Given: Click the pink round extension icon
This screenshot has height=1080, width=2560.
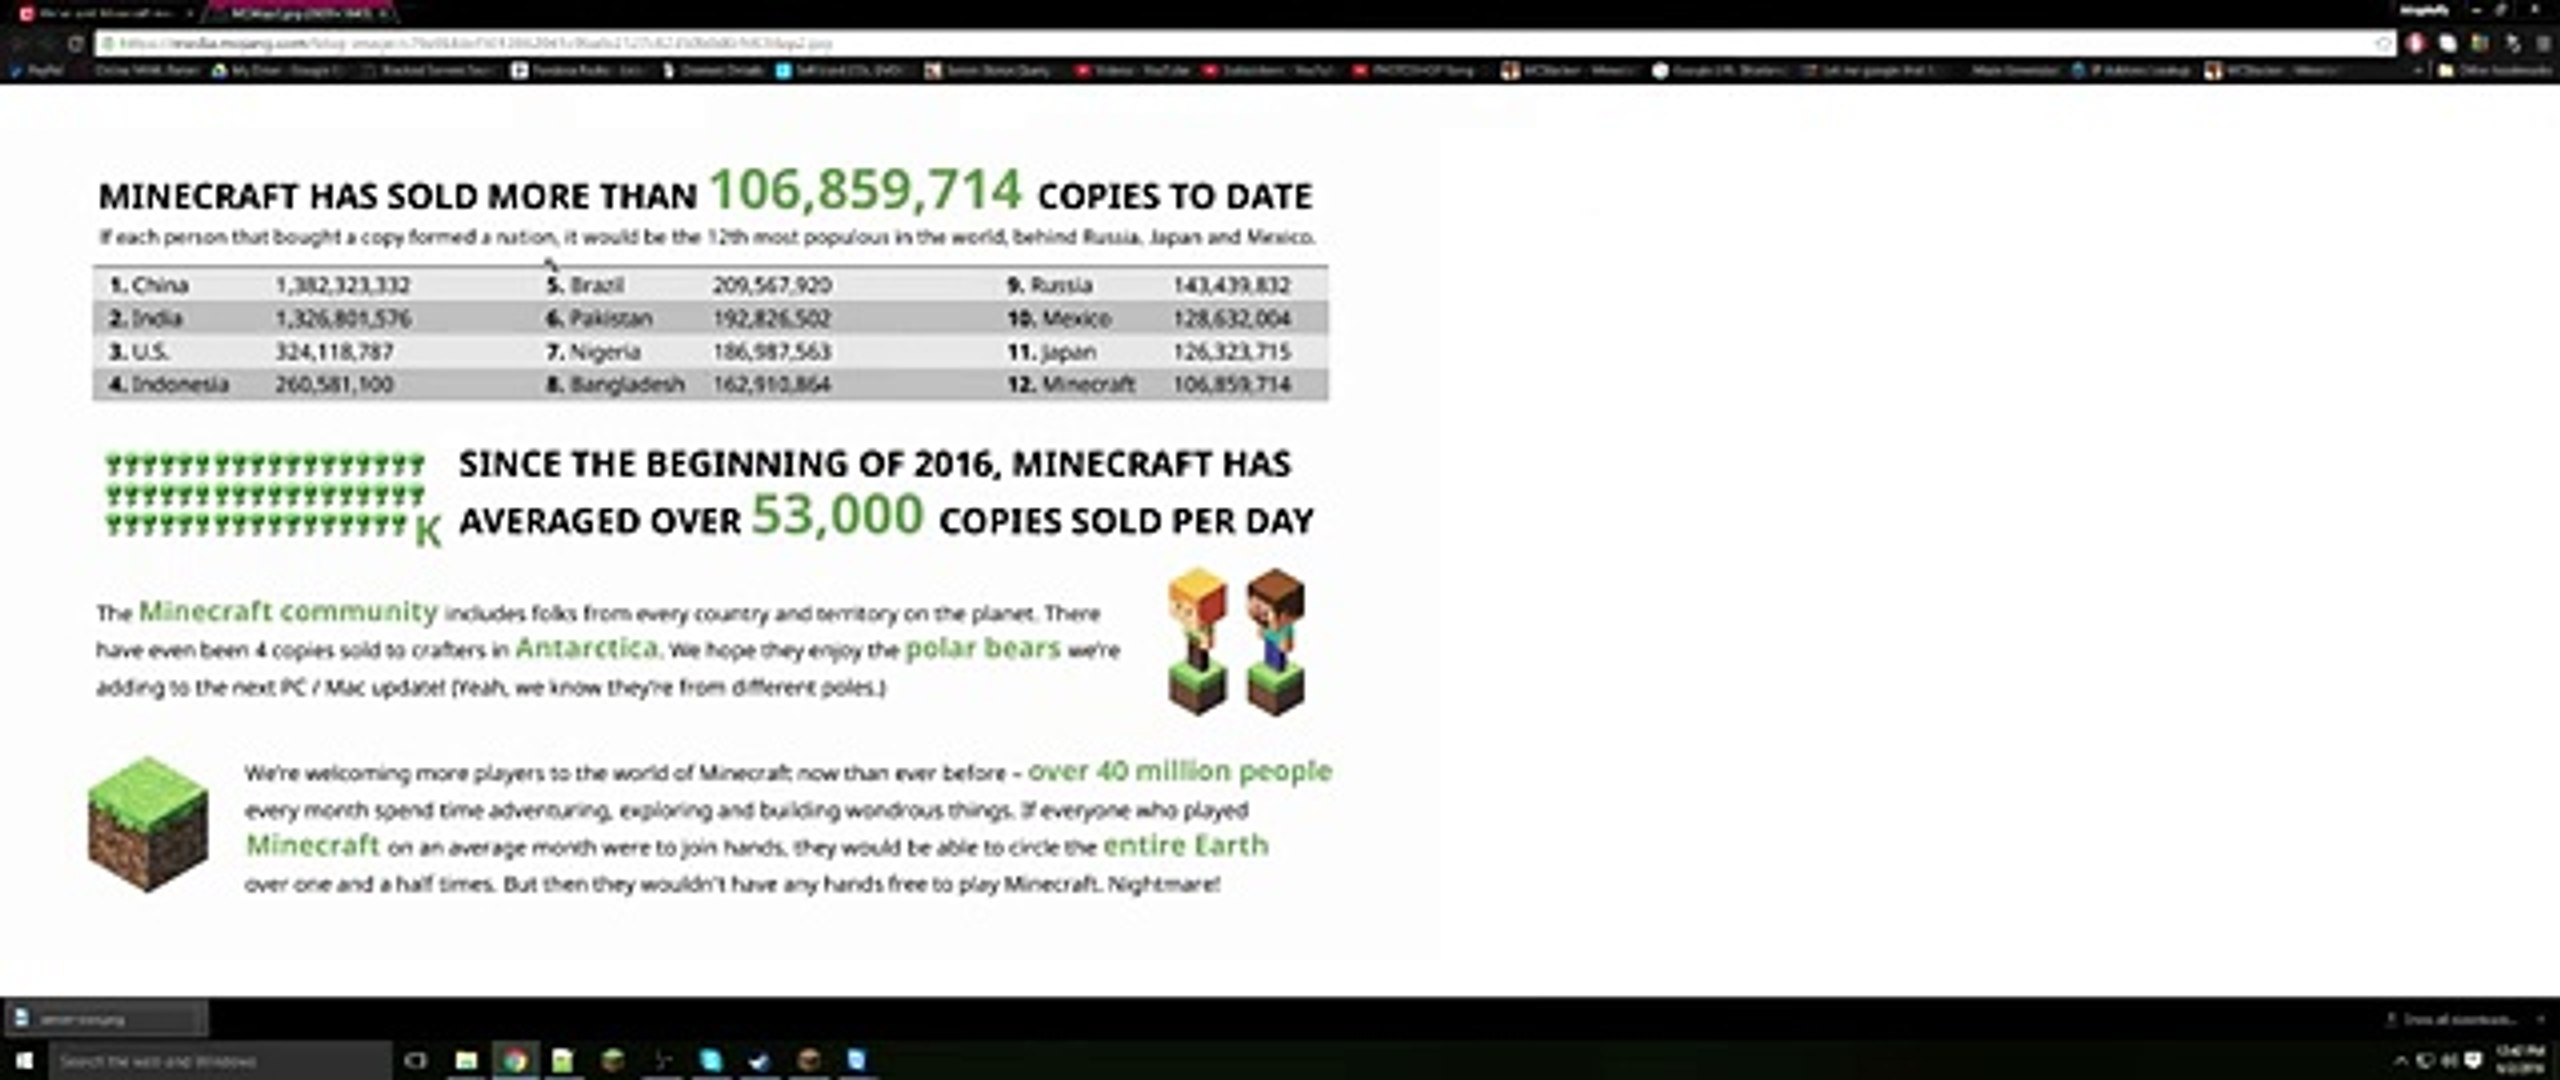Looking at the screenshot, I should pos(2416,43).
